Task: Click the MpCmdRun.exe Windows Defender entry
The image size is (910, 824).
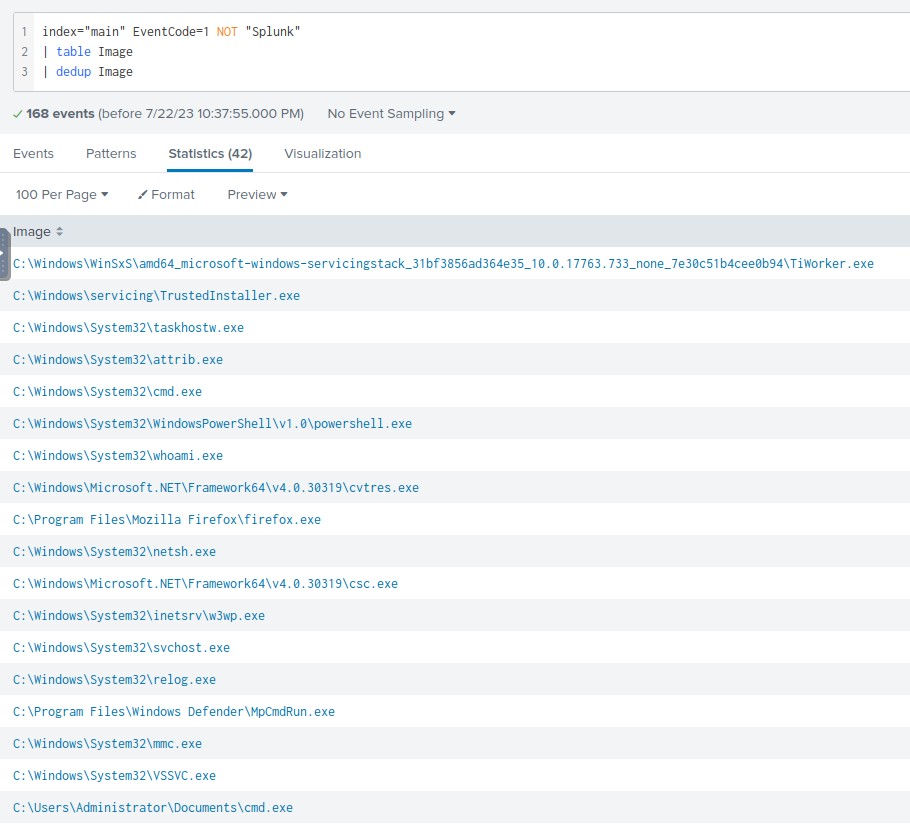Action: (x=174, y=712)
